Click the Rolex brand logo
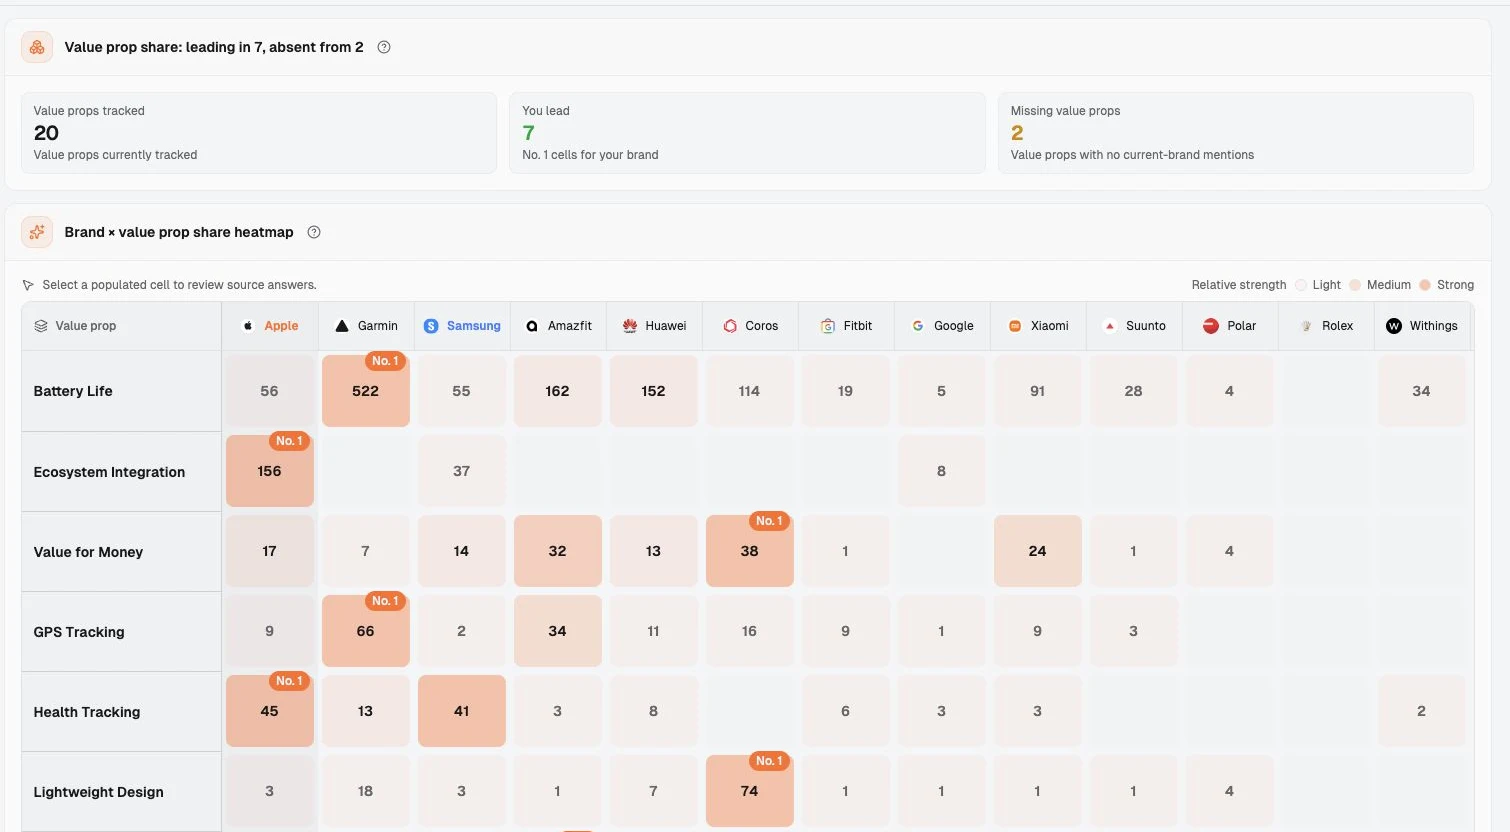 pos(1306,326)
